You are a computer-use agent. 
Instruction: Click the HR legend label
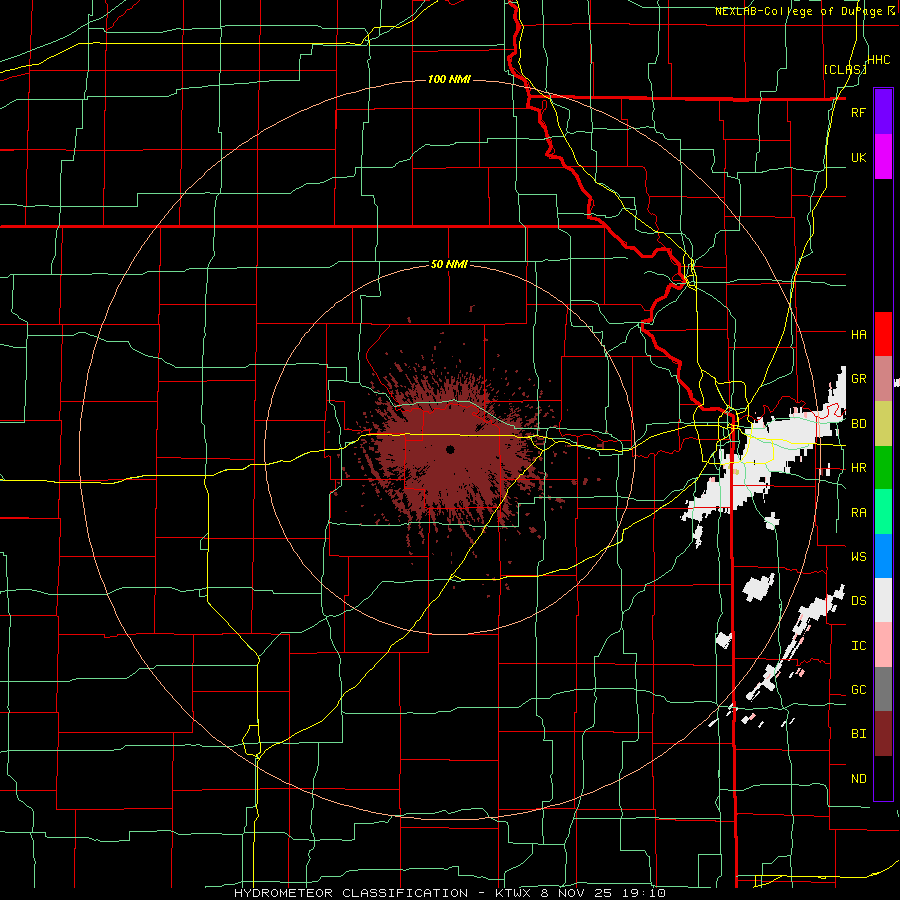[858, 468]
